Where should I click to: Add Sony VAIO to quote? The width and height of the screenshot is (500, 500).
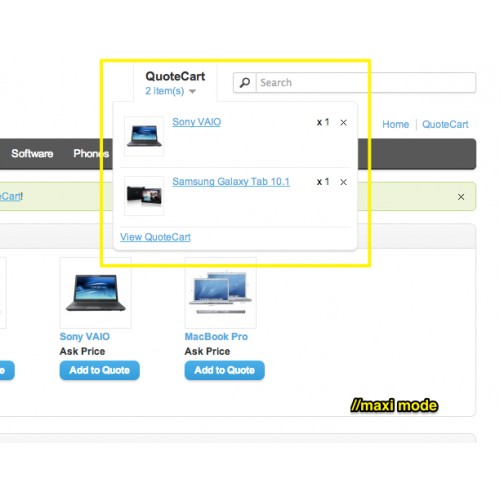(x=100, y=370)
